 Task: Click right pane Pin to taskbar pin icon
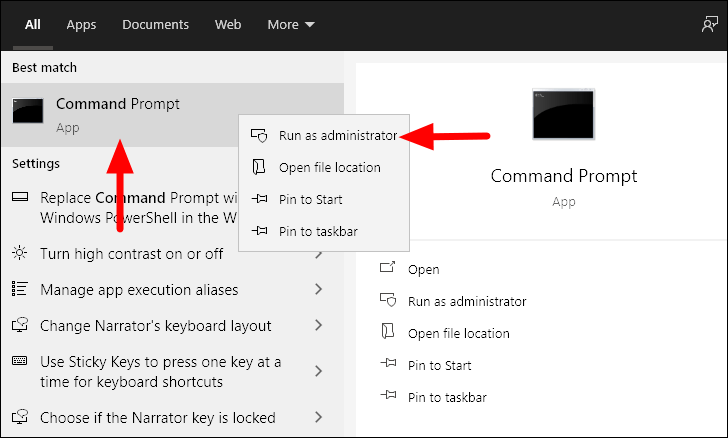click(388, 395)
